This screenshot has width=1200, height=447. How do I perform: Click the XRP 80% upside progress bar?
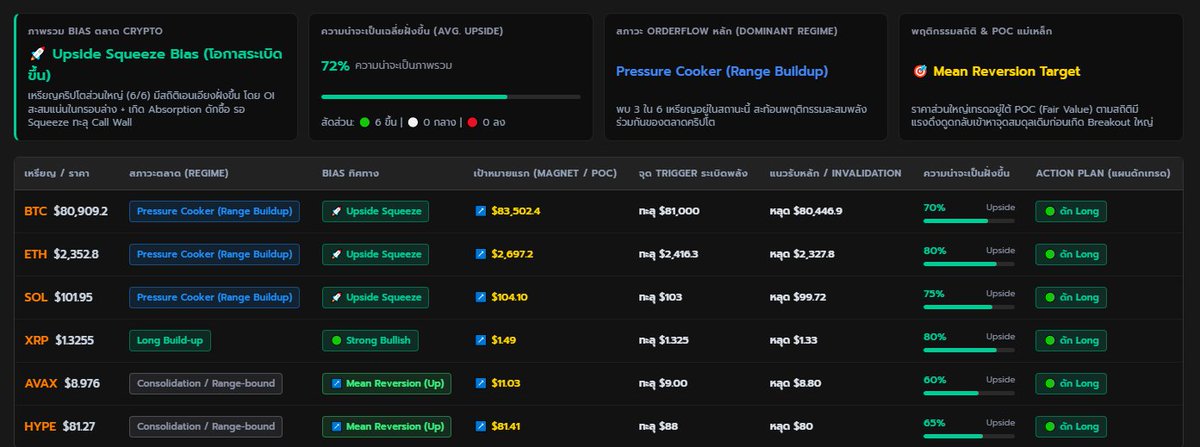pyautogui.click(x=969, y=349)
